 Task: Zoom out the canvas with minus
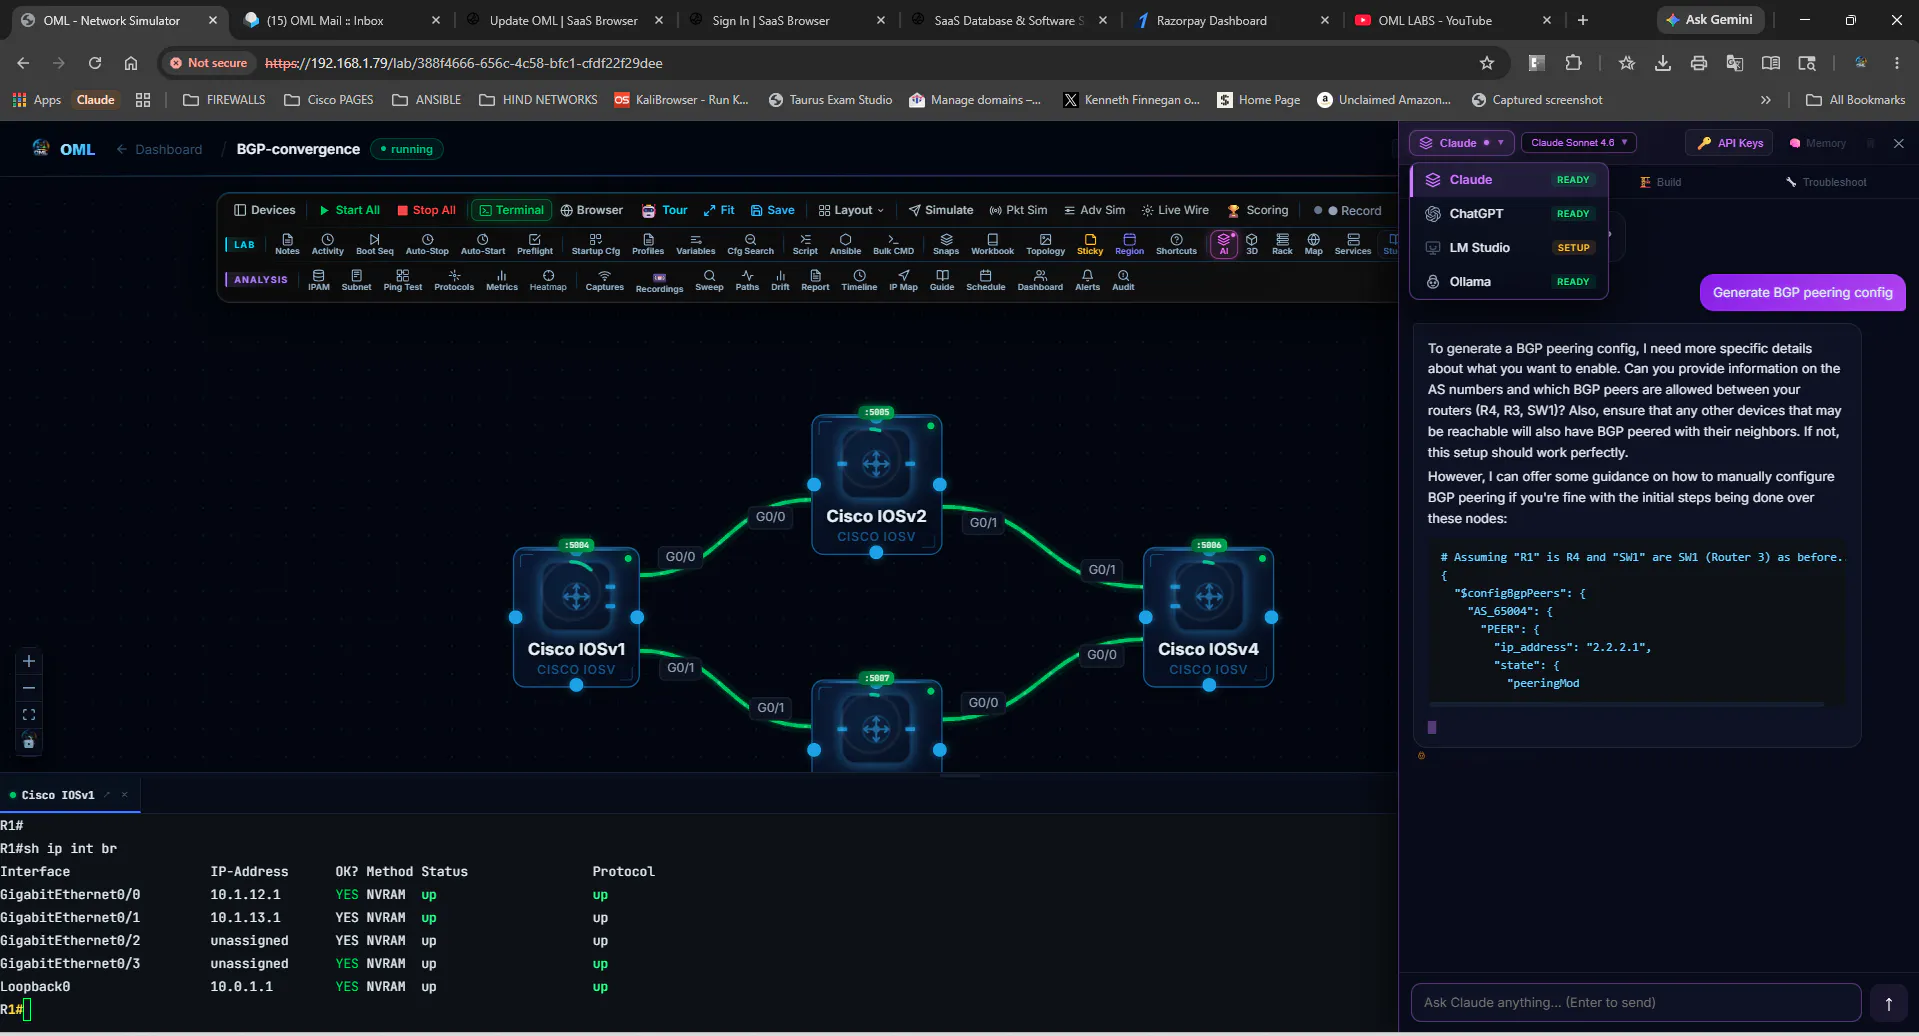pyautogui.click(x=29, y=688)
